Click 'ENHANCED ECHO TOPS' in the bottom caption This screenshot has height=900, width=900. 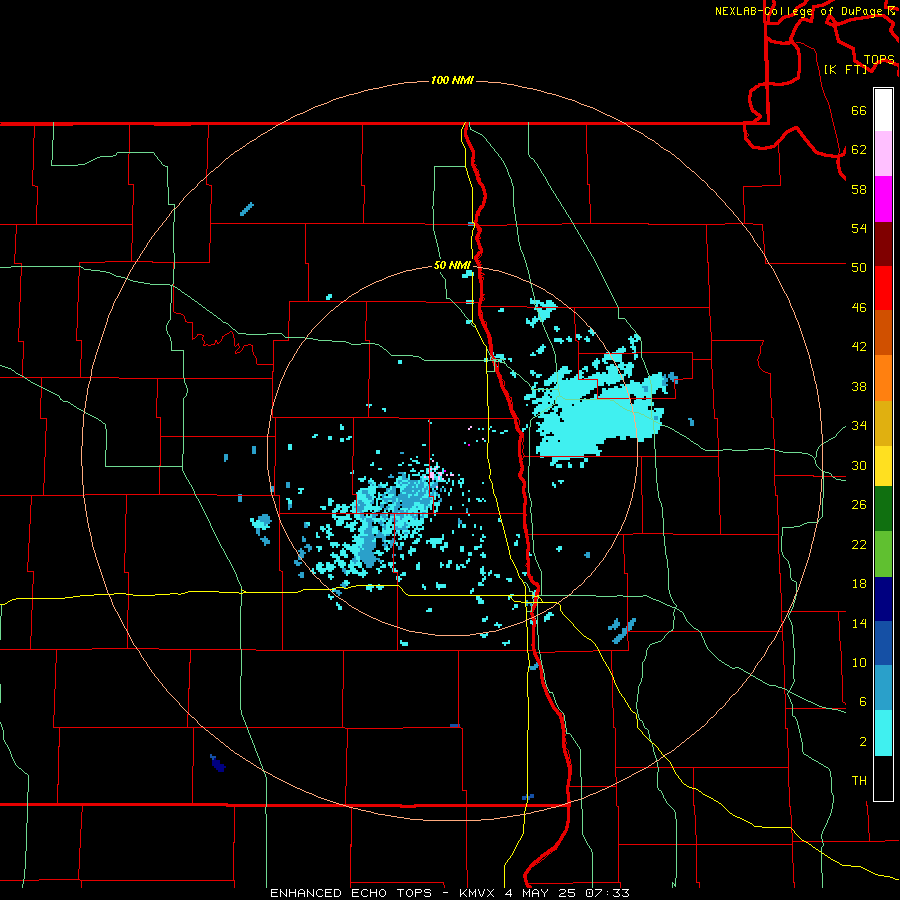click(x=351, y=893)
